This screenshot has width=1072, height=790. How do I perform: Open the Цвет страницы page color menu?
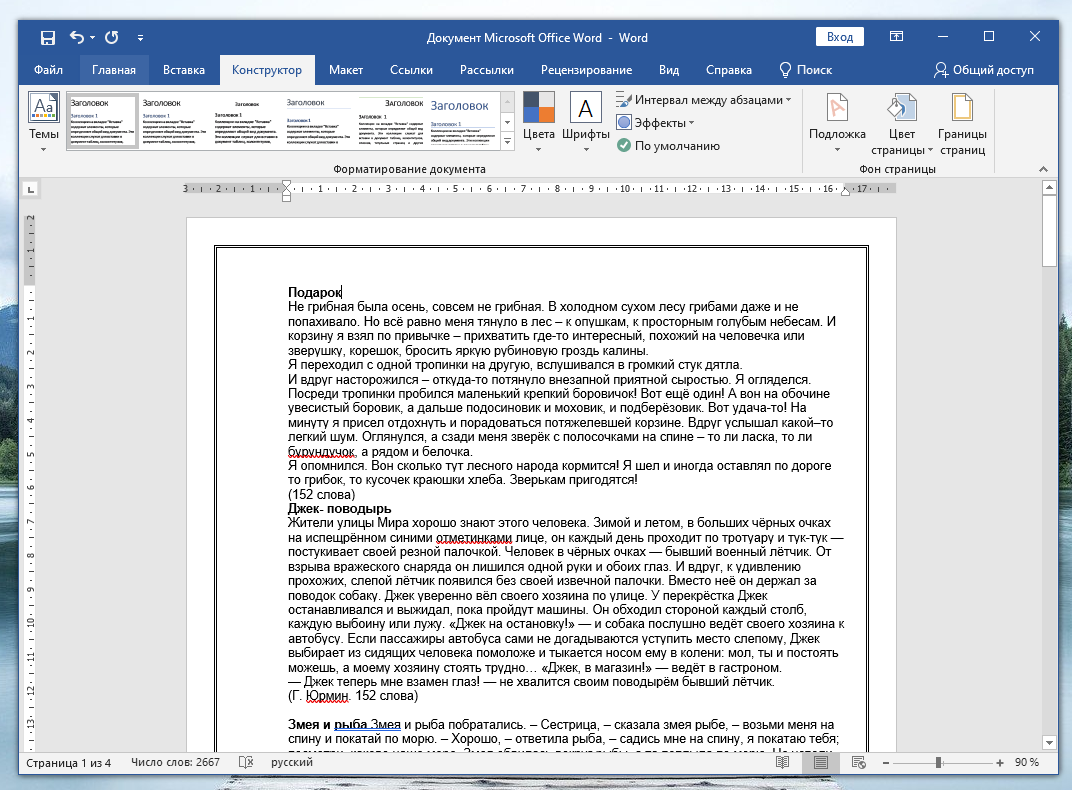(901, 124)
